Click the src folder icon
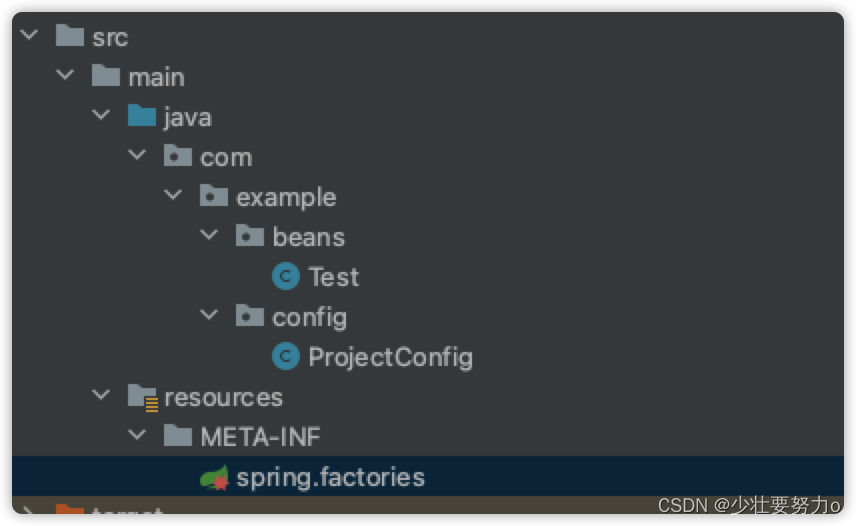Viewport: 856px width, 526px height. click(70, 37)
